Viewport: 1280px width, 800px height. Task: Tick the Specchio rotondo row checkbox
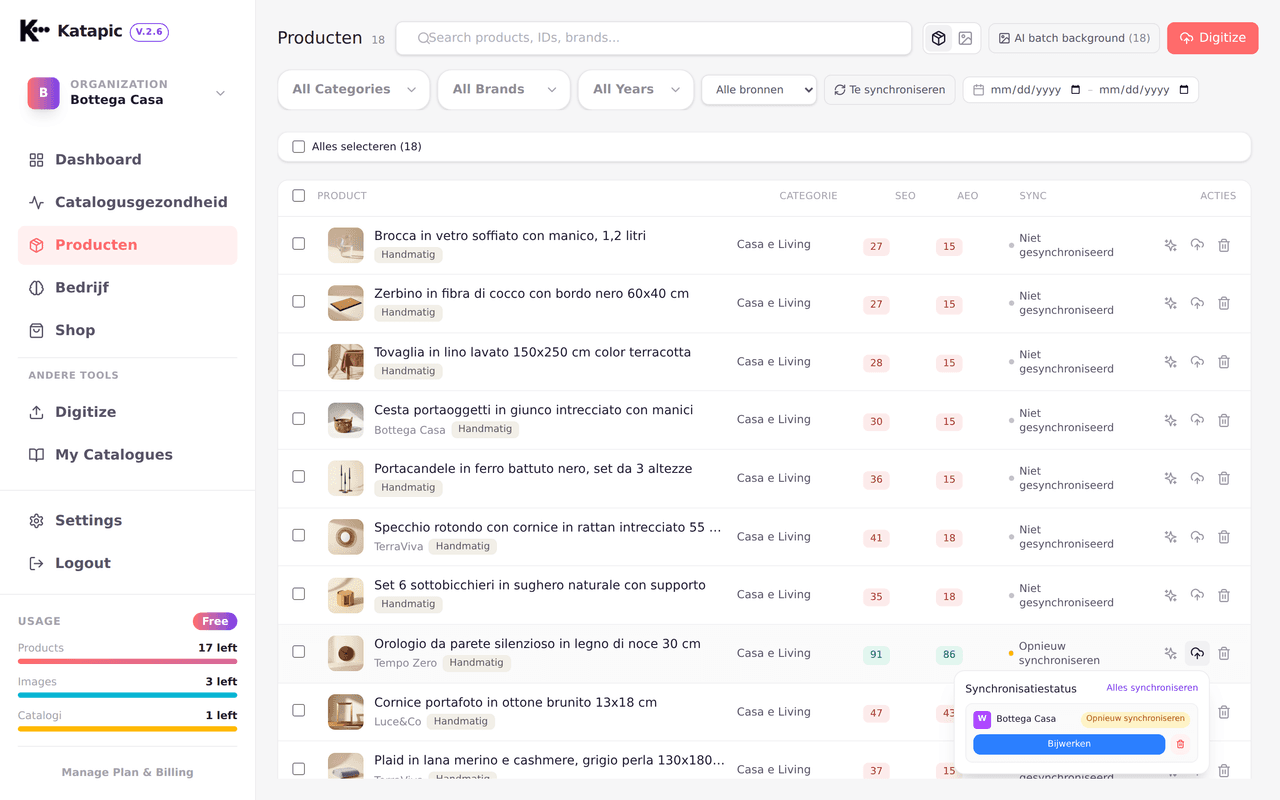click(x=298, y=535)
